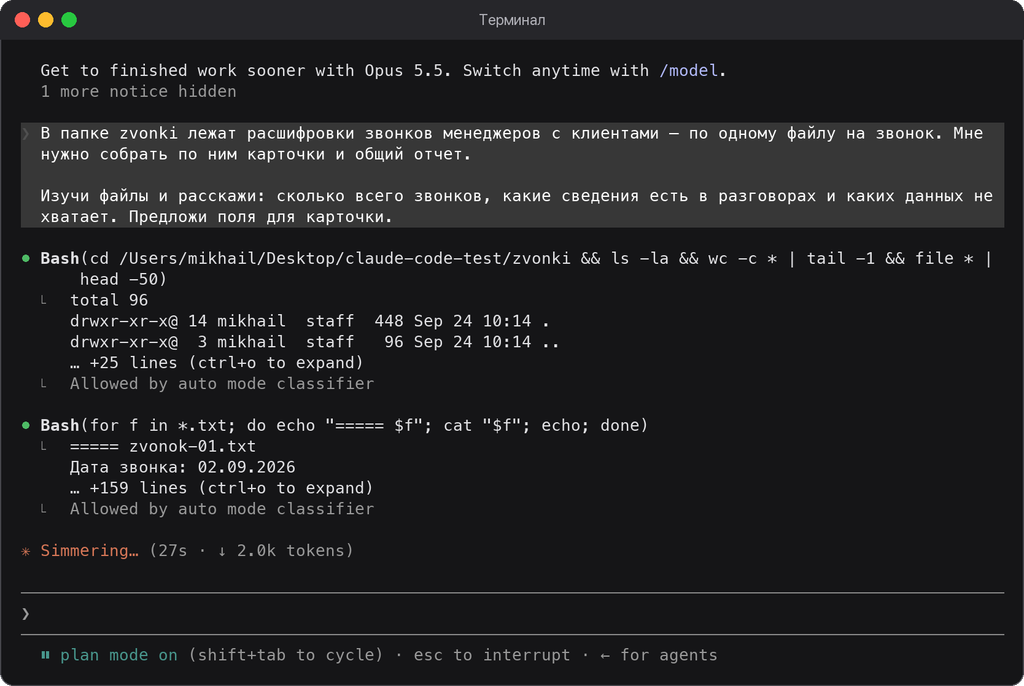Expand the "+159 lines" collapsed output
The image size is (1024, 686).
(x=221, y=488)
